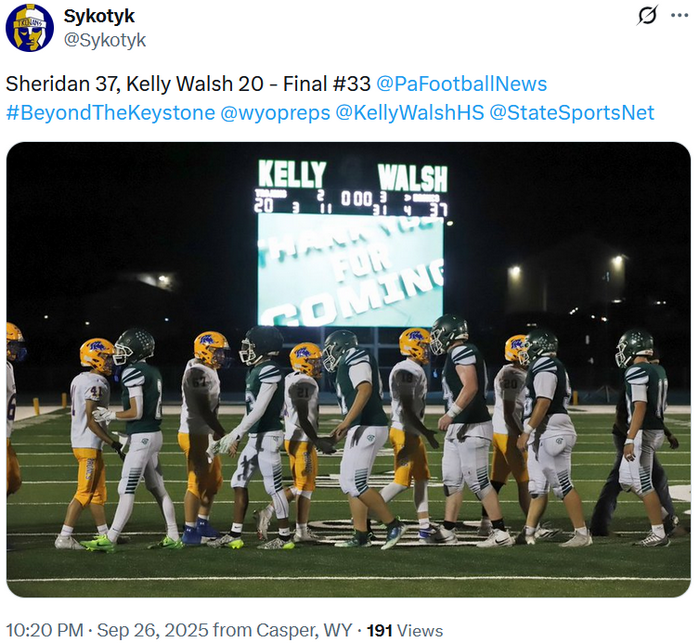
Task: Select the @StateSportsNet mention
Action: (572, 112)
